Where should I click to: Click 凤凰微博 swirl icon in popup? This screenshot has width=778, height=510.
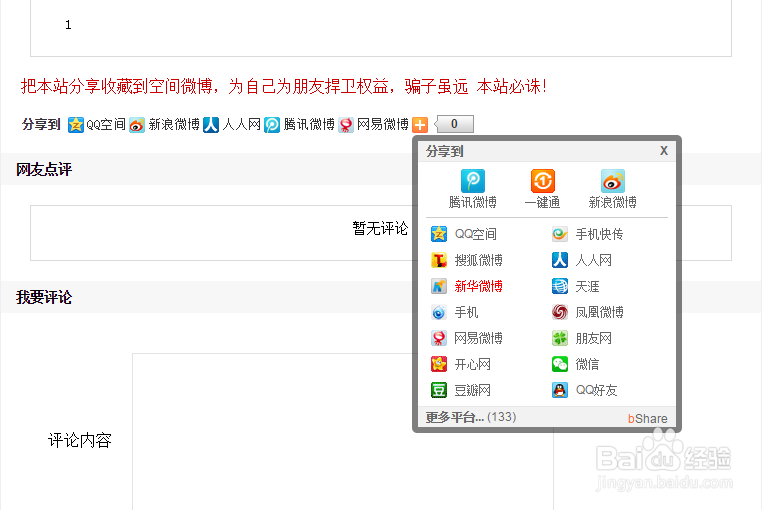coord(560,312)
